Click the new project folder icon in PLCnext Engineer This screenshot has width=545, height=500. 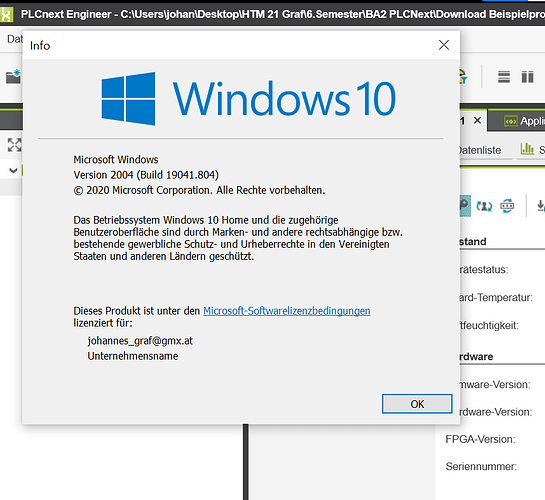pyautogui.click(x=14, y=76)
